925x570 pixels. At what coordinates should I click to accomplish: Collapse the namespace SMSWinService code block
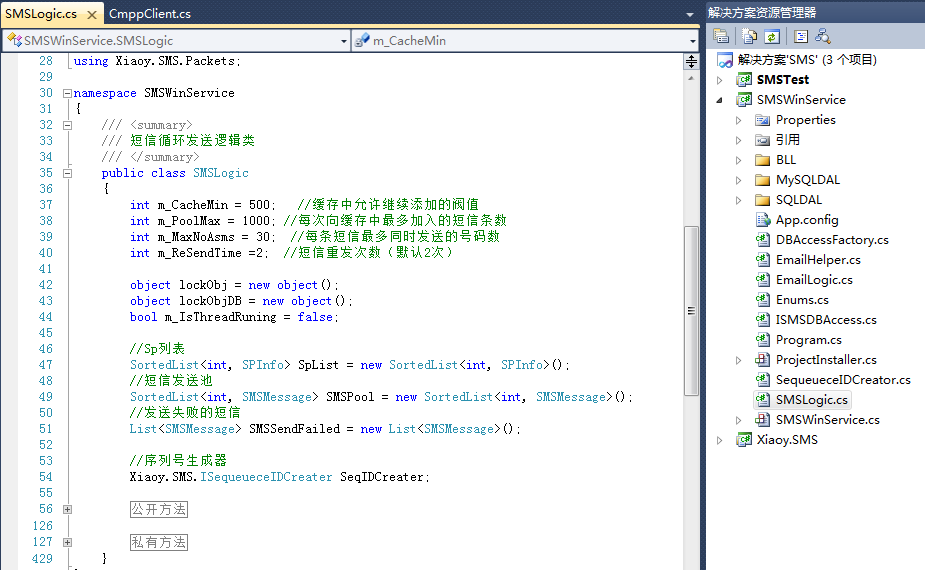coord(67,93)
